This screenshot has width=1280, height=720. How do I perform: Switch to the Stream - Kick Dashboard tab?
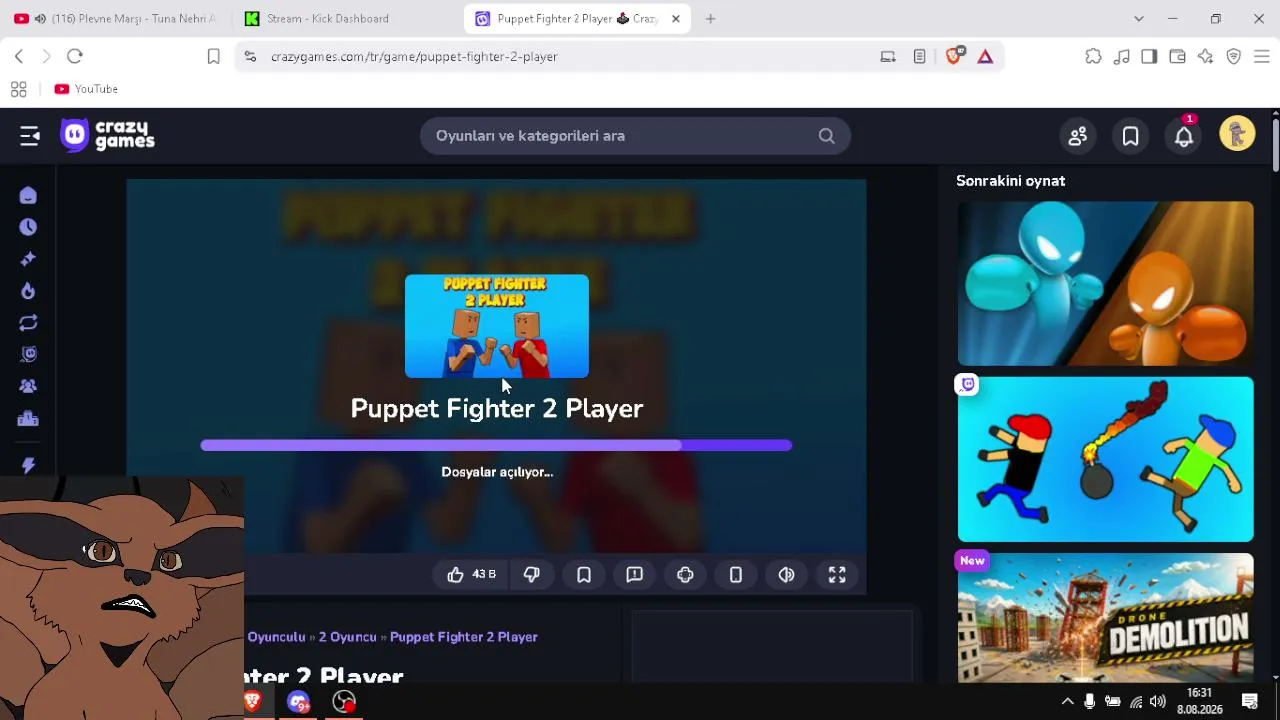pos(347,19)
